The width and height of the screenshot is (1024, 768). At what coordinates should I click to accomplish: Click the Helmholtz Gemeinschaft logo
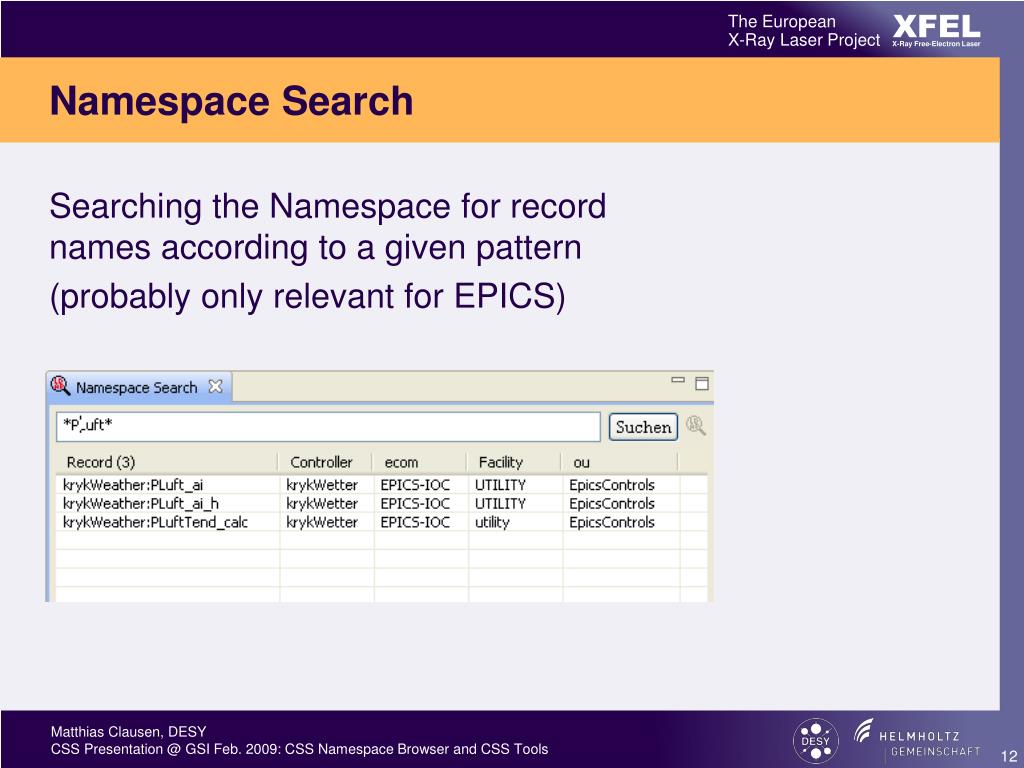tap(917, 739)
